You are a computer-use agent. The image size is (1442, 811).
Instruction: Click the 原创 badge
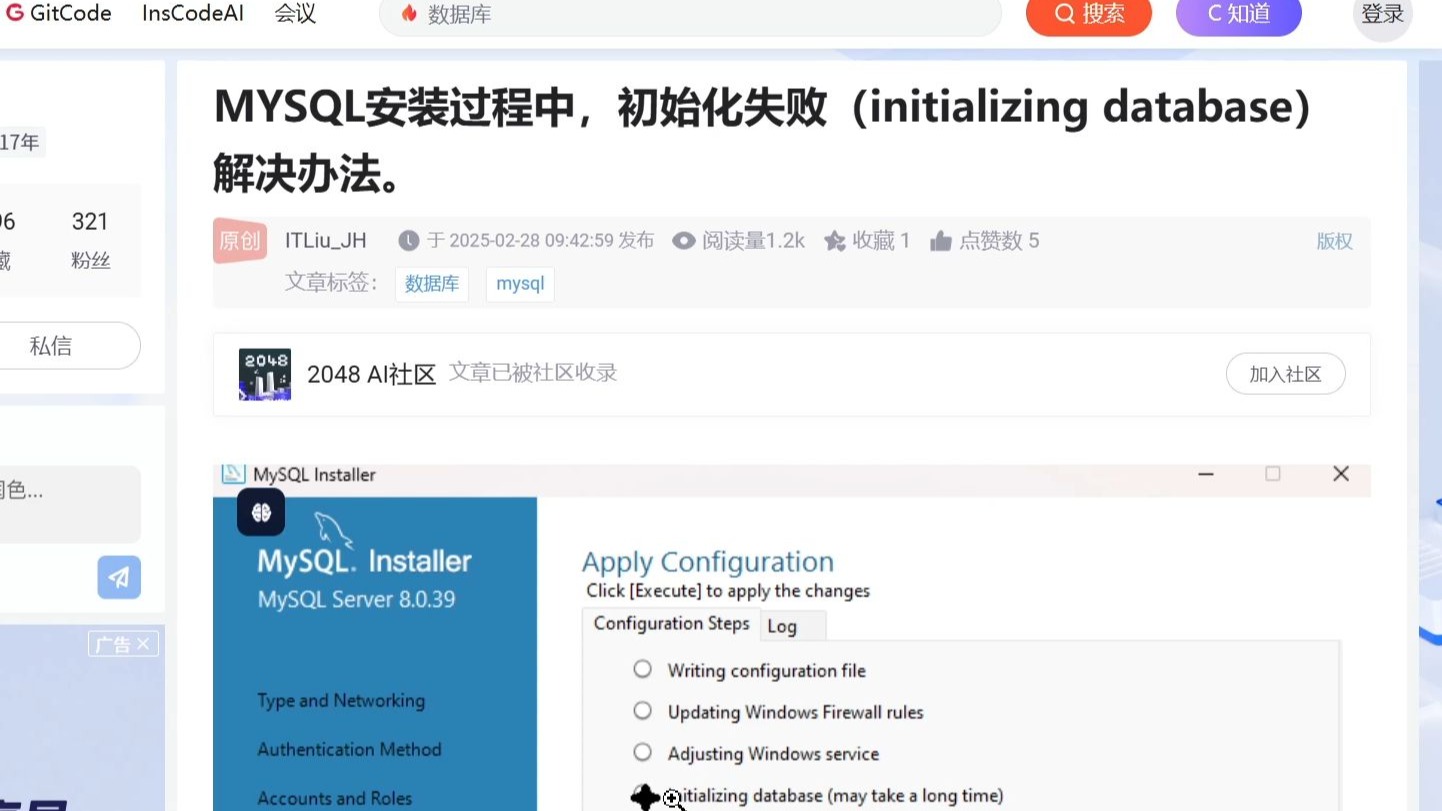239,241
